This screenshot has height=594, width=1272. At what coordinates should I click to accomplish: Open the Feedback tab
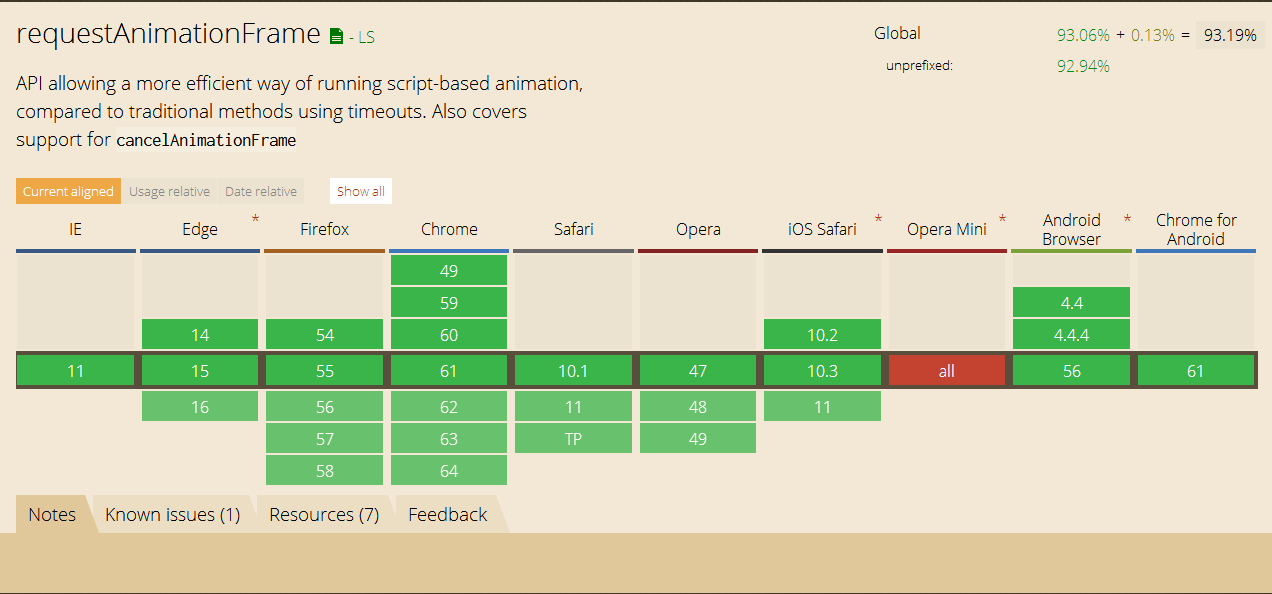[447, 515]
